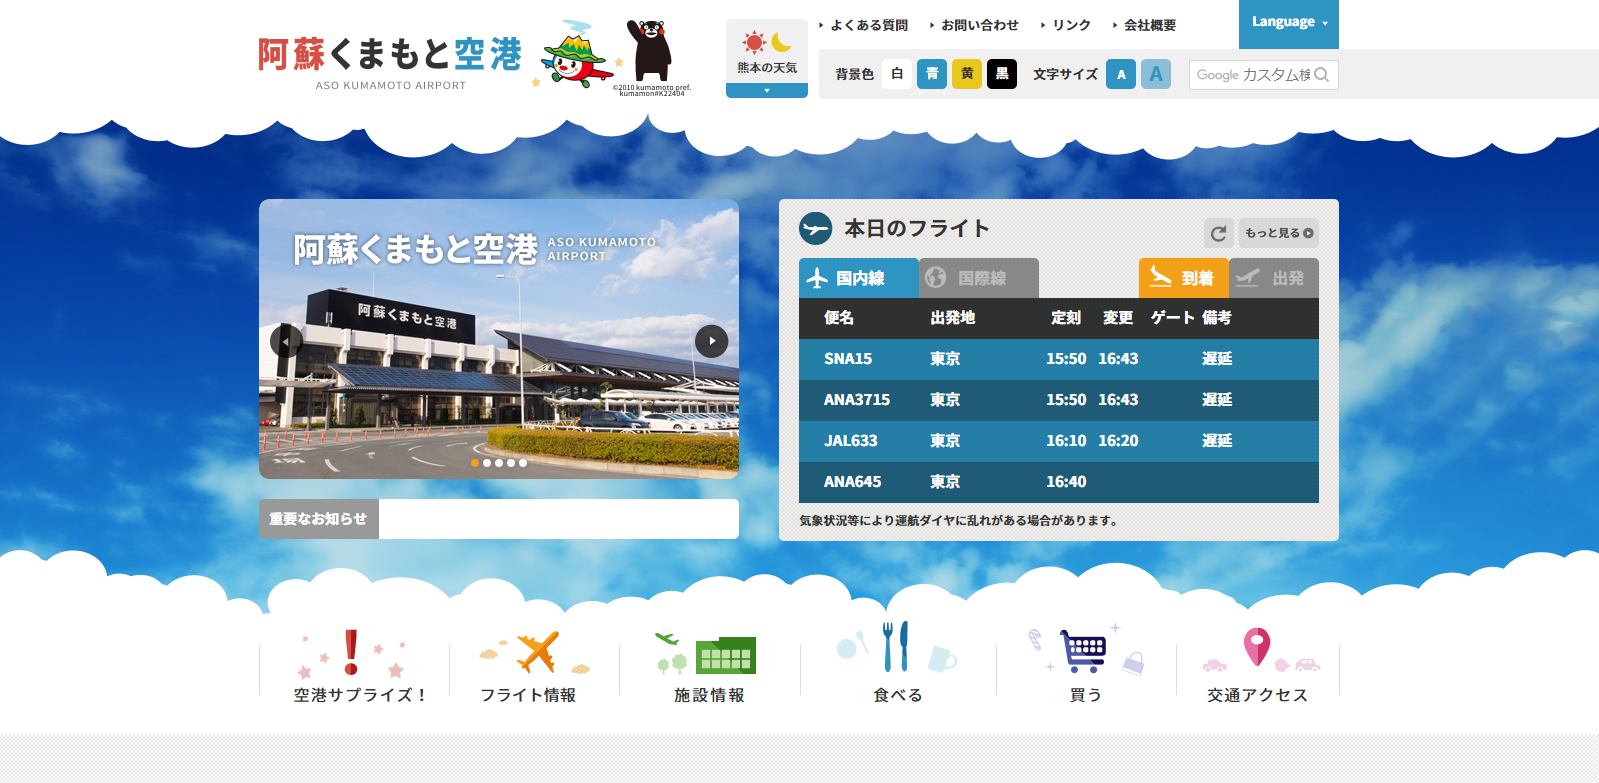Switch to the 国際線 international tab
The image size is (1599, 783).
979,278
